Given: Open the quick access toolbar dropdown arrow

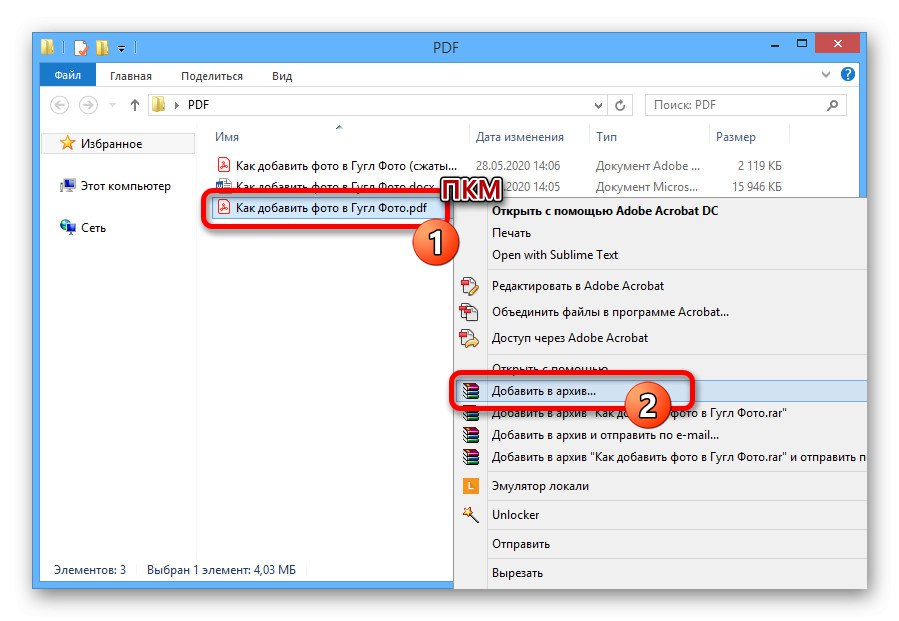Looking at the screenshot, I should pos(124,47).
